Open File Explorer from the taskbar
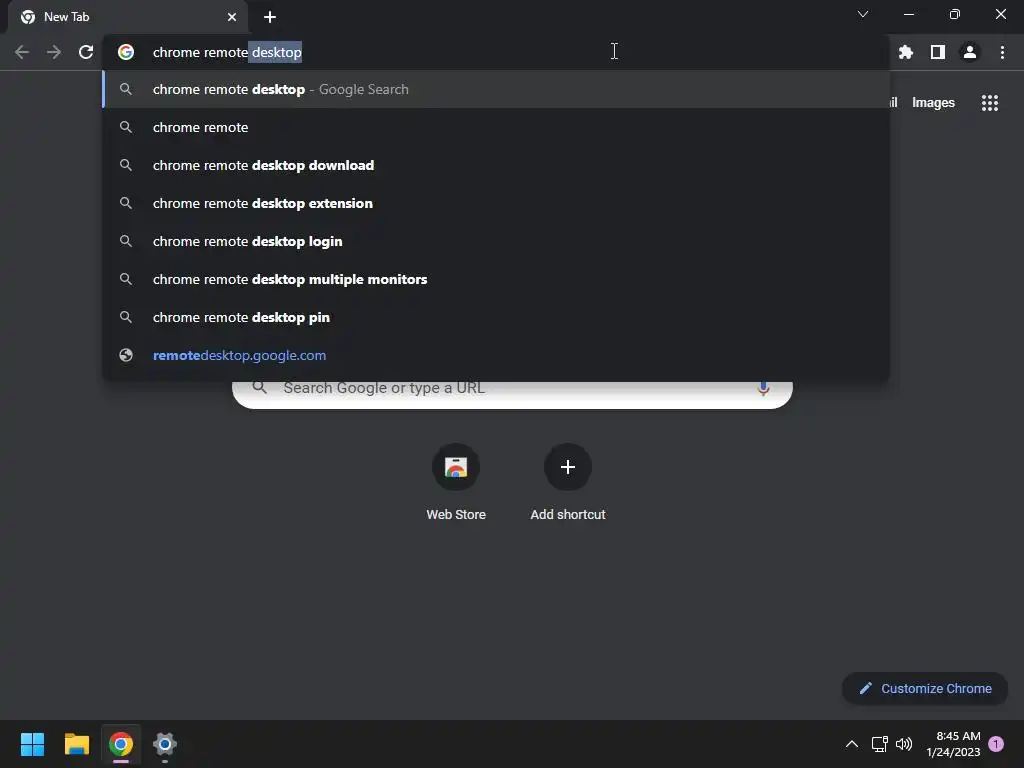 76,744
